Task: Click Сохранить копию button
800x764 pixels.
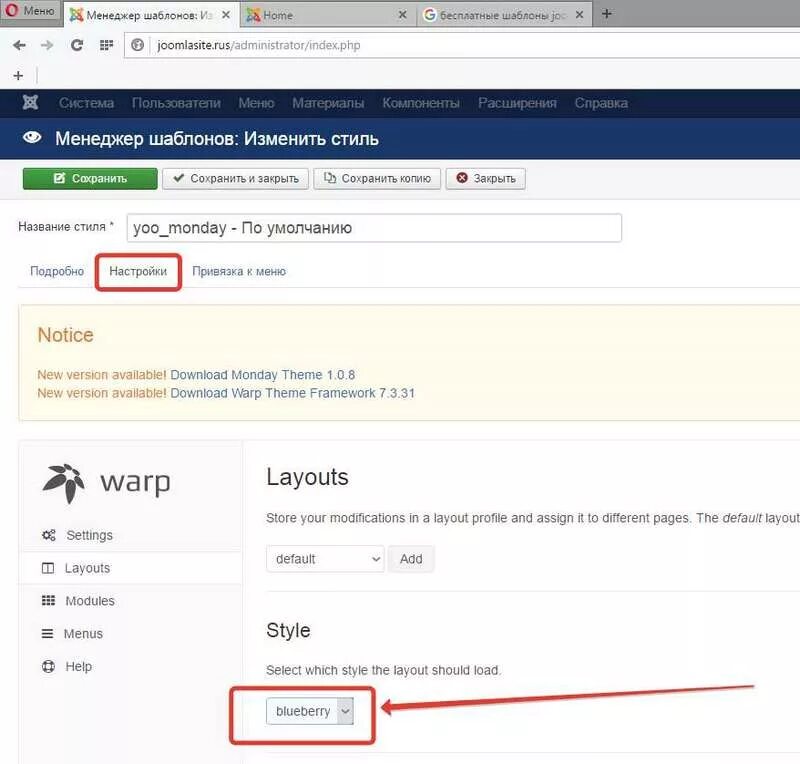Action: [x=377, y=179]
